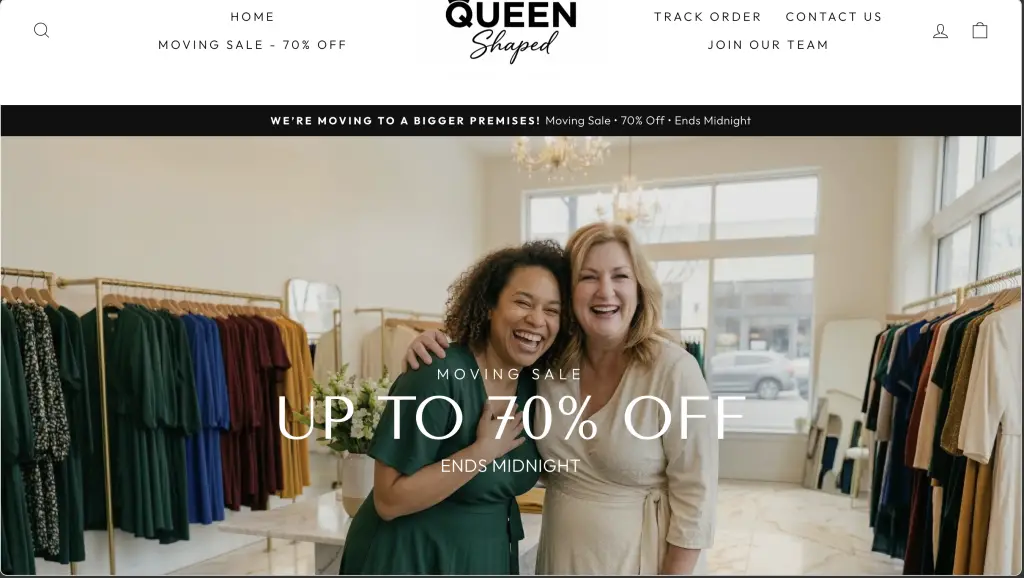
Task: Click the blue dresses on left rack
Action: (205, 418)
